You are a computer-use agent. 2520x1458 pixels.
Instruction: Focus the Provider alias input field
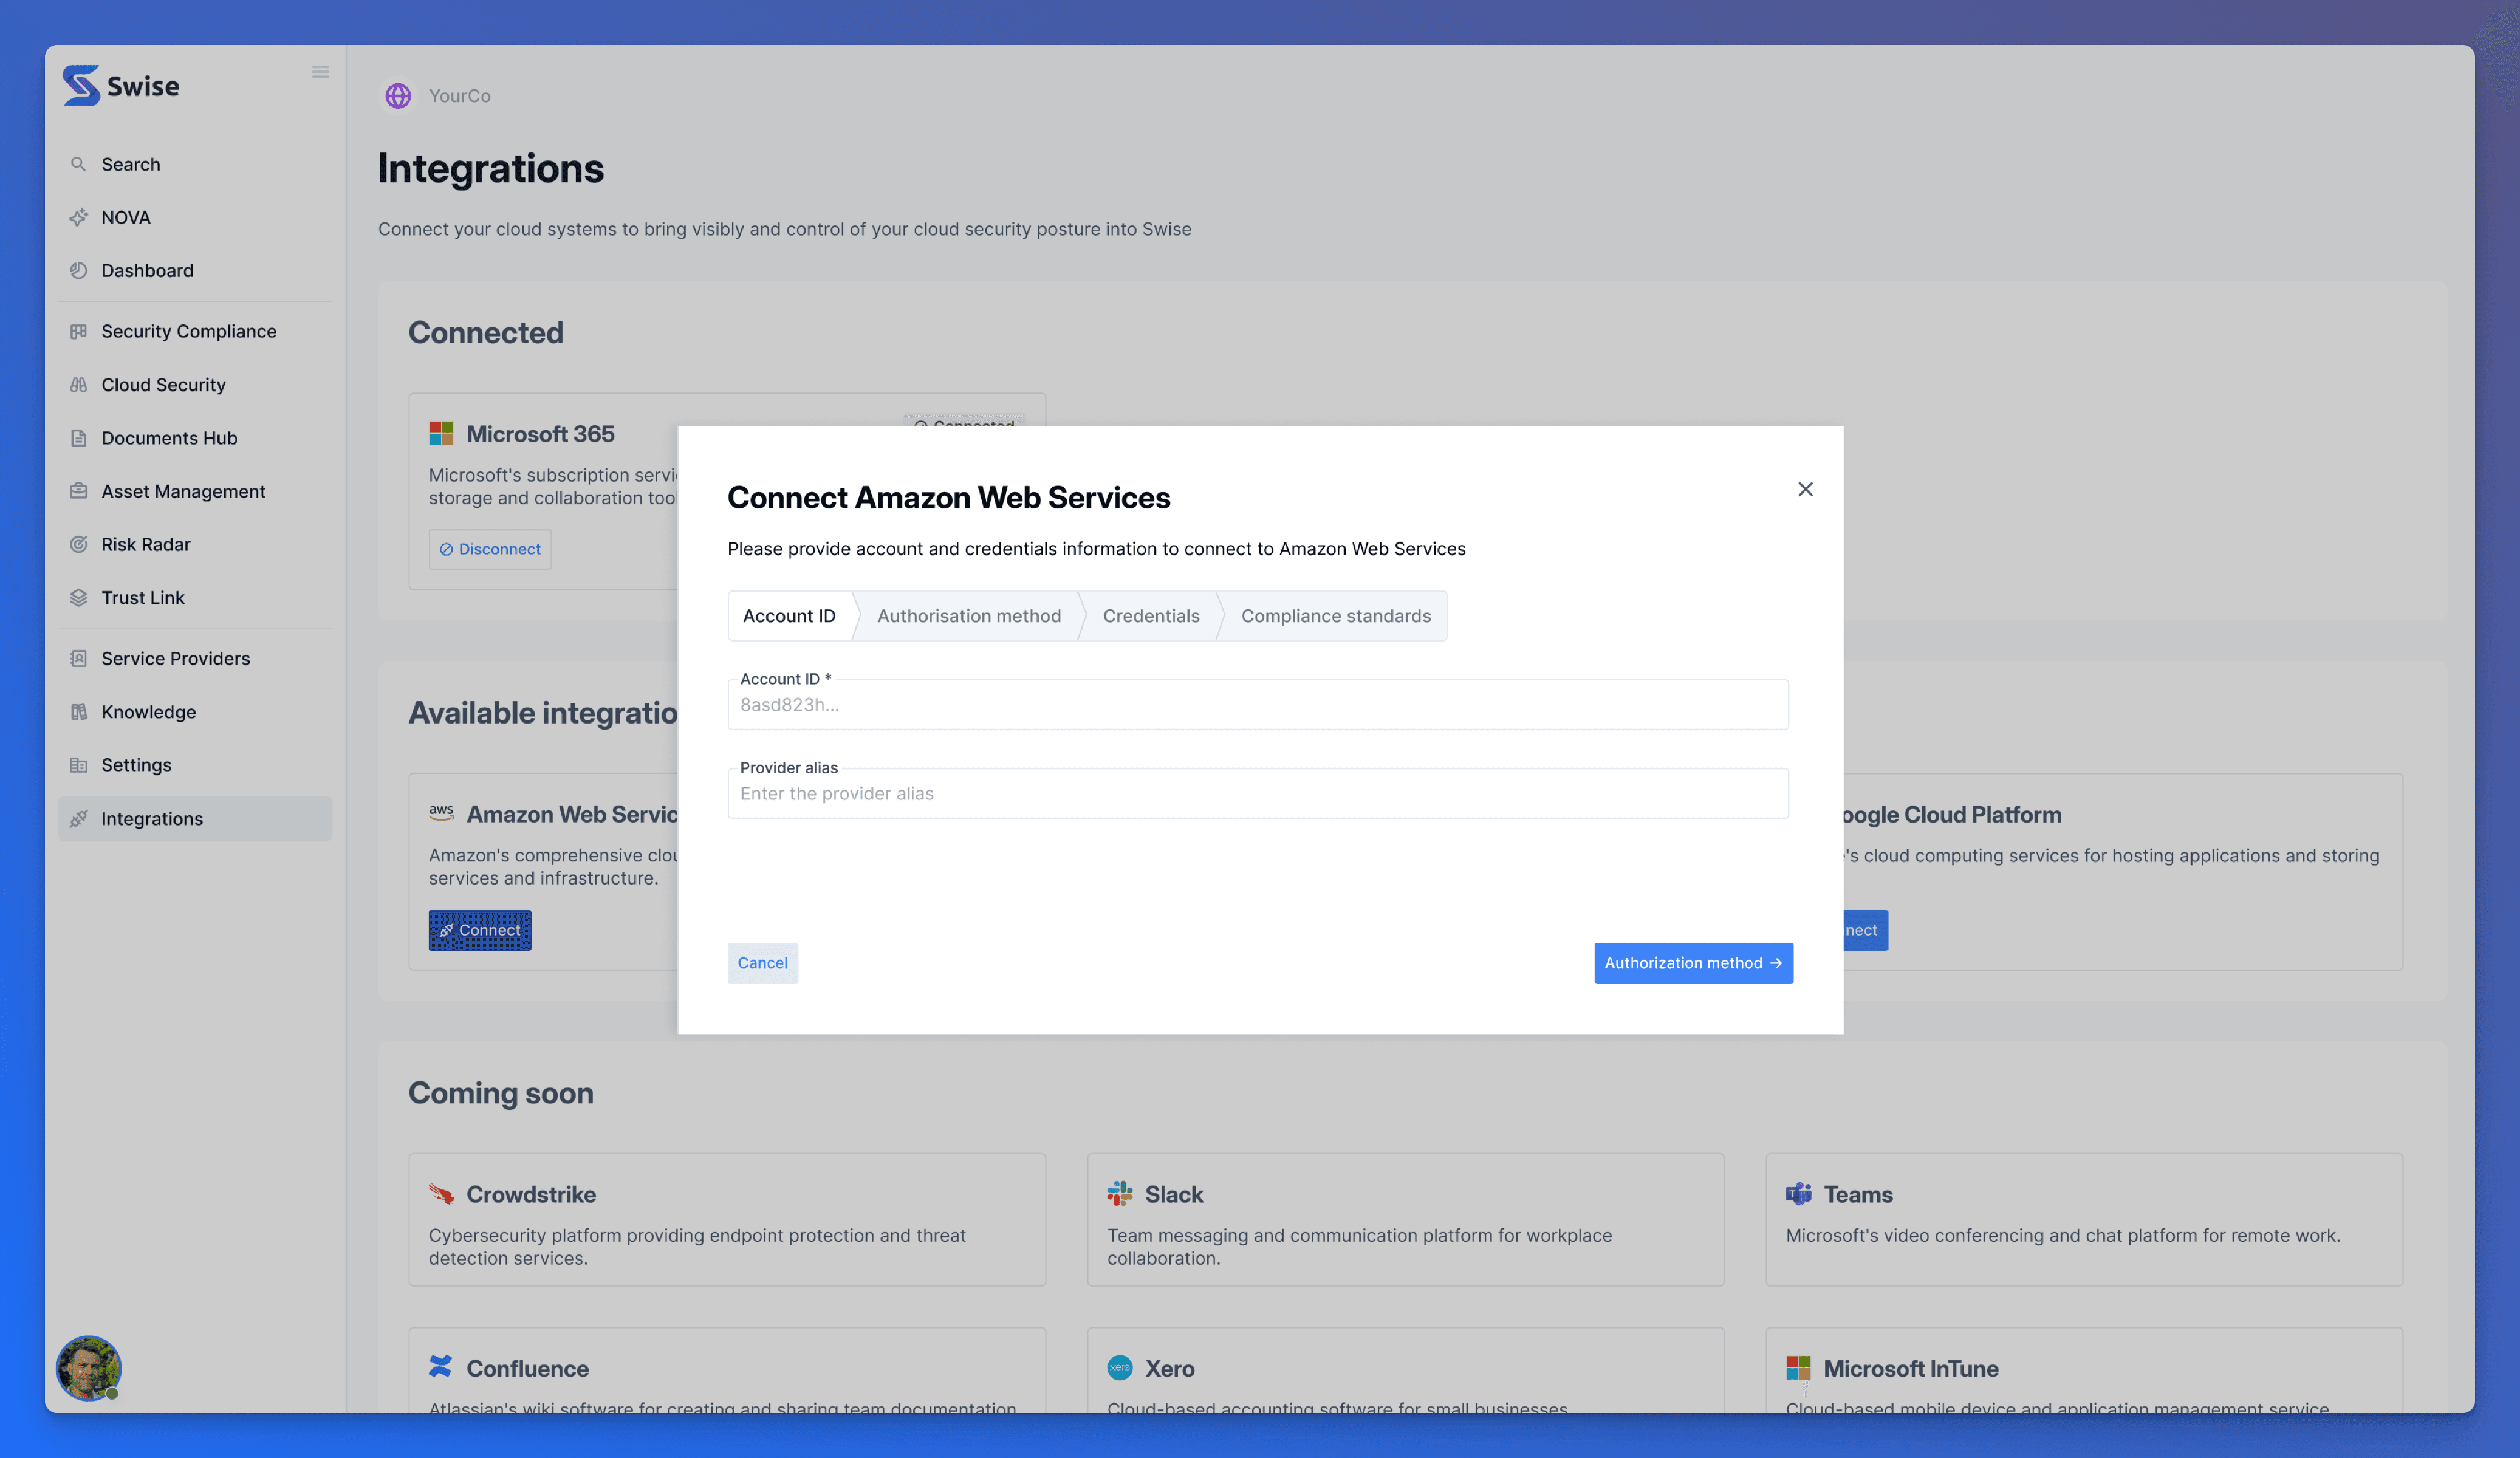click(x=1258, y=794)
